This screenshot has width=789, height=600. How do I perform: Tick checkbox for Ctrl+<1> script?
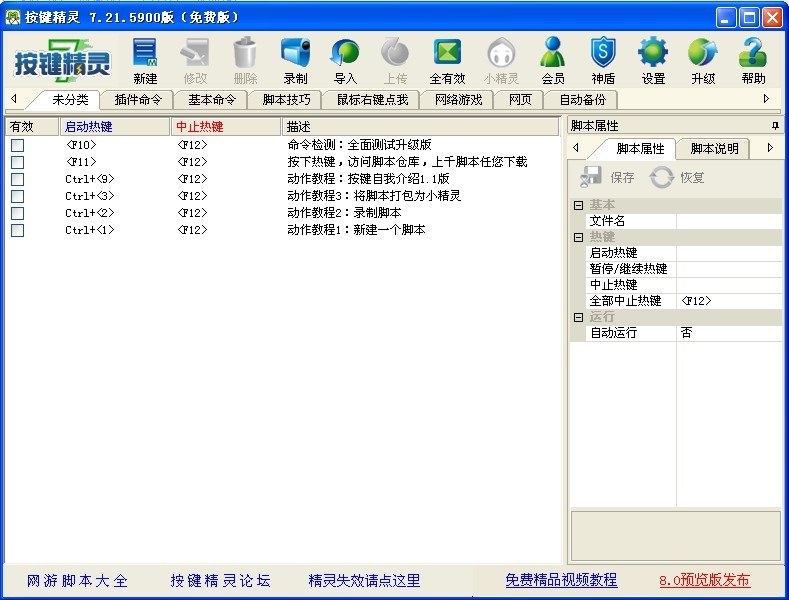(18, 231)
